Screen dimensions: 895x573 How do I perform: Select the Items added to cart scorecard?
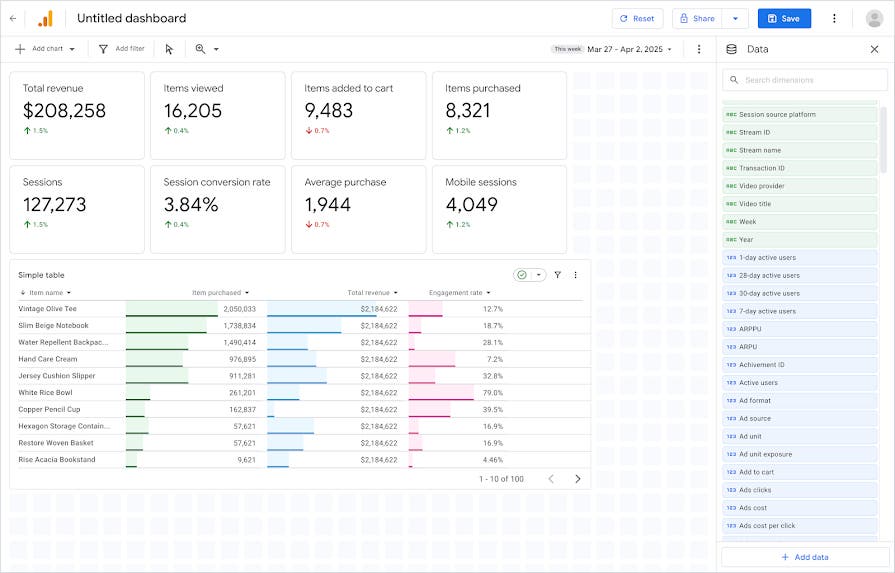pos(358,115)
